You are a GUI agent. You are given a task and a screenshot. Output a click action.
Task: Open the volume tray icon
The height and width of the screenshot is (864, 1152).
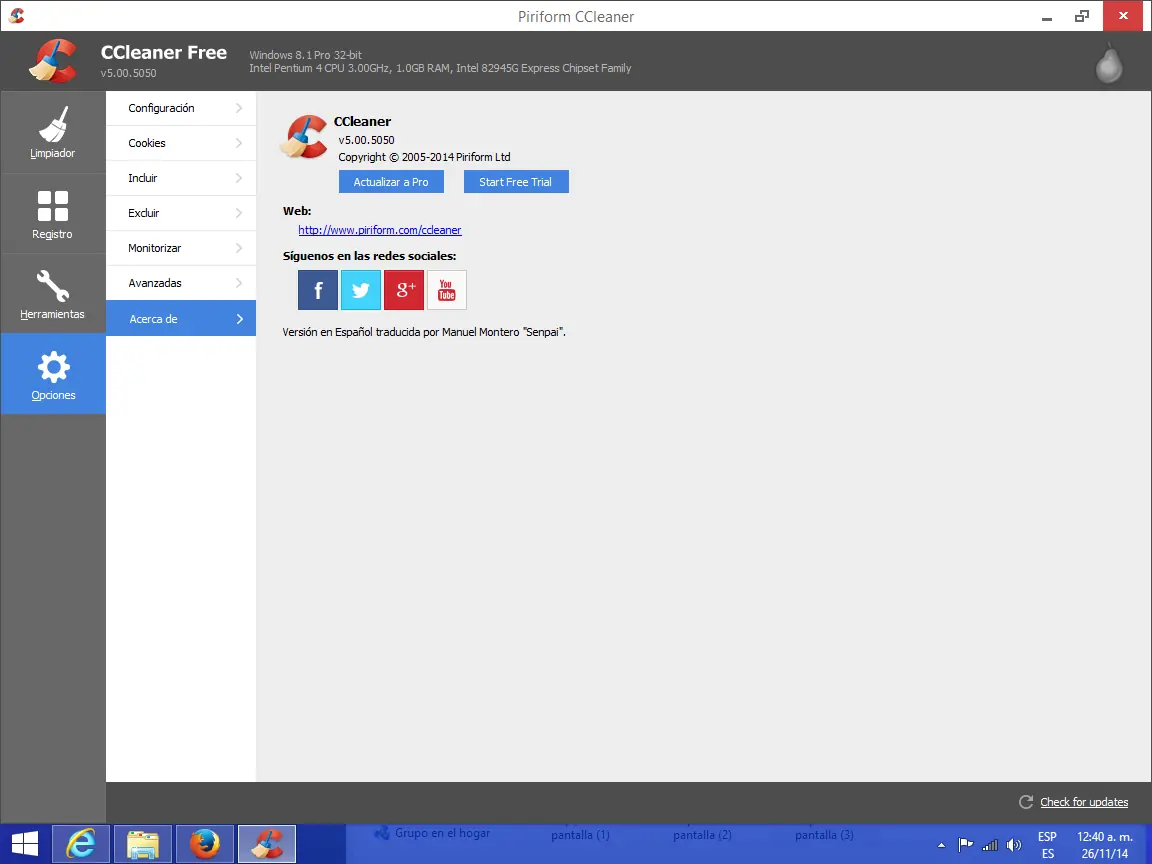[1014, 845]
